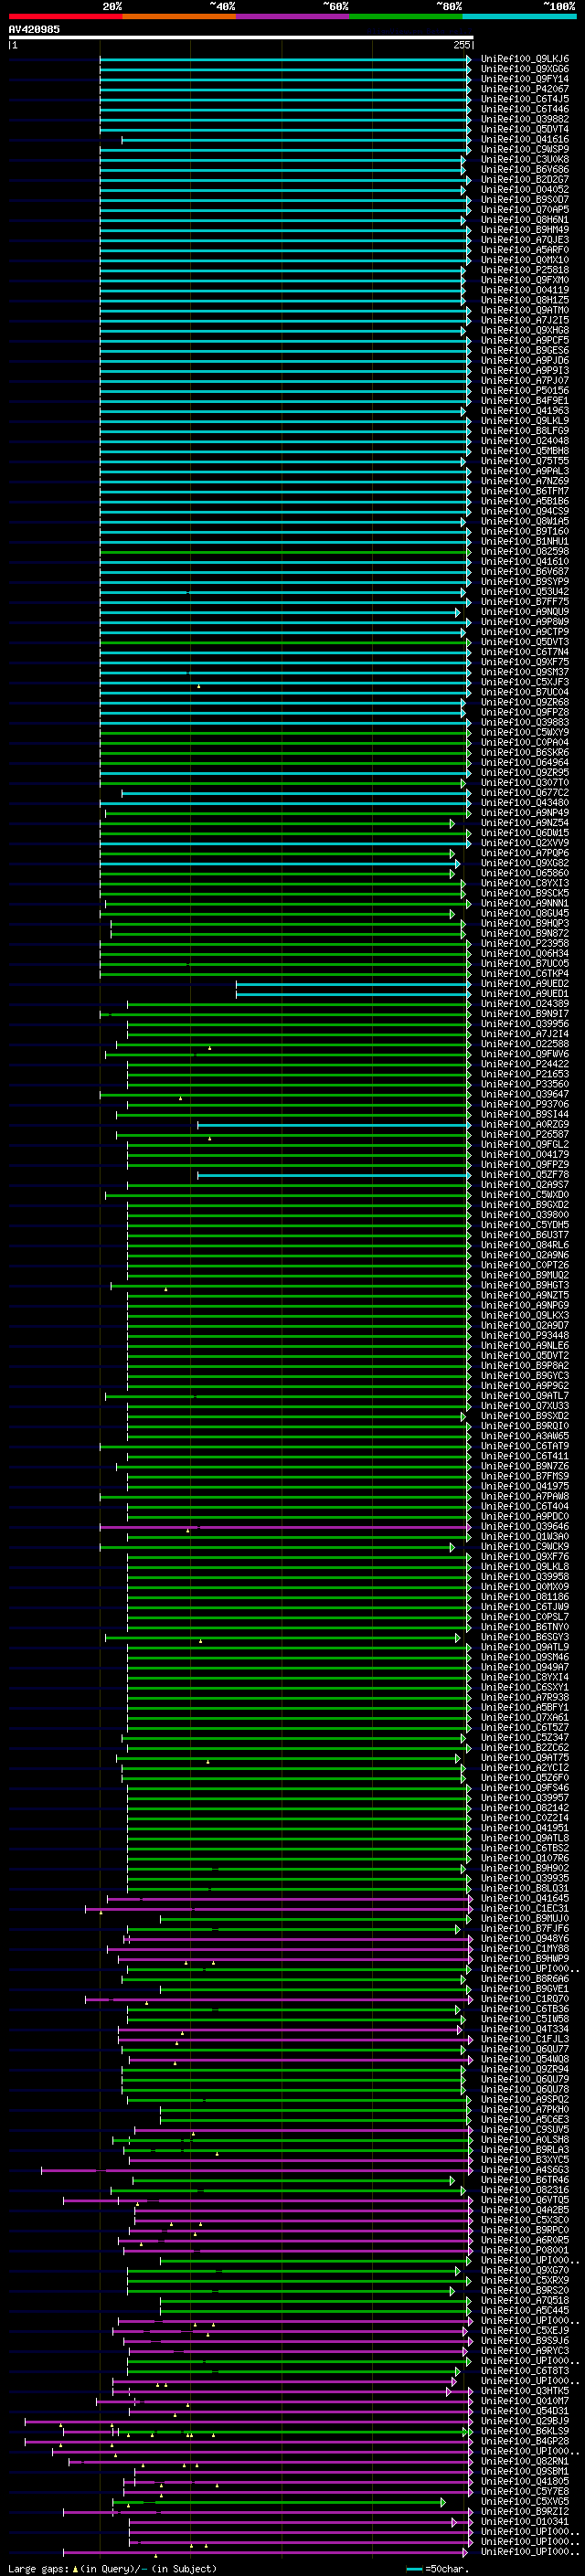The height and width of the screenshot is (2576, 585).
Task: Click the 255 query length value
Action: tap(462, 45)
